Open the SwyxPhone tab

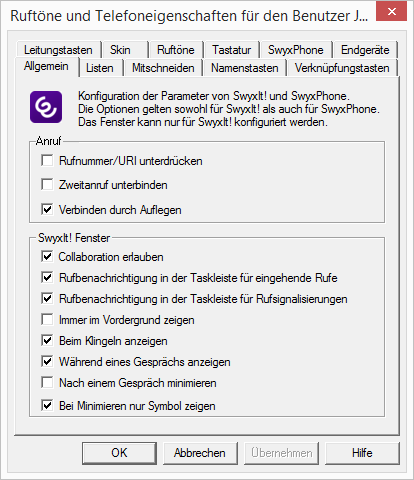(296, 50)
